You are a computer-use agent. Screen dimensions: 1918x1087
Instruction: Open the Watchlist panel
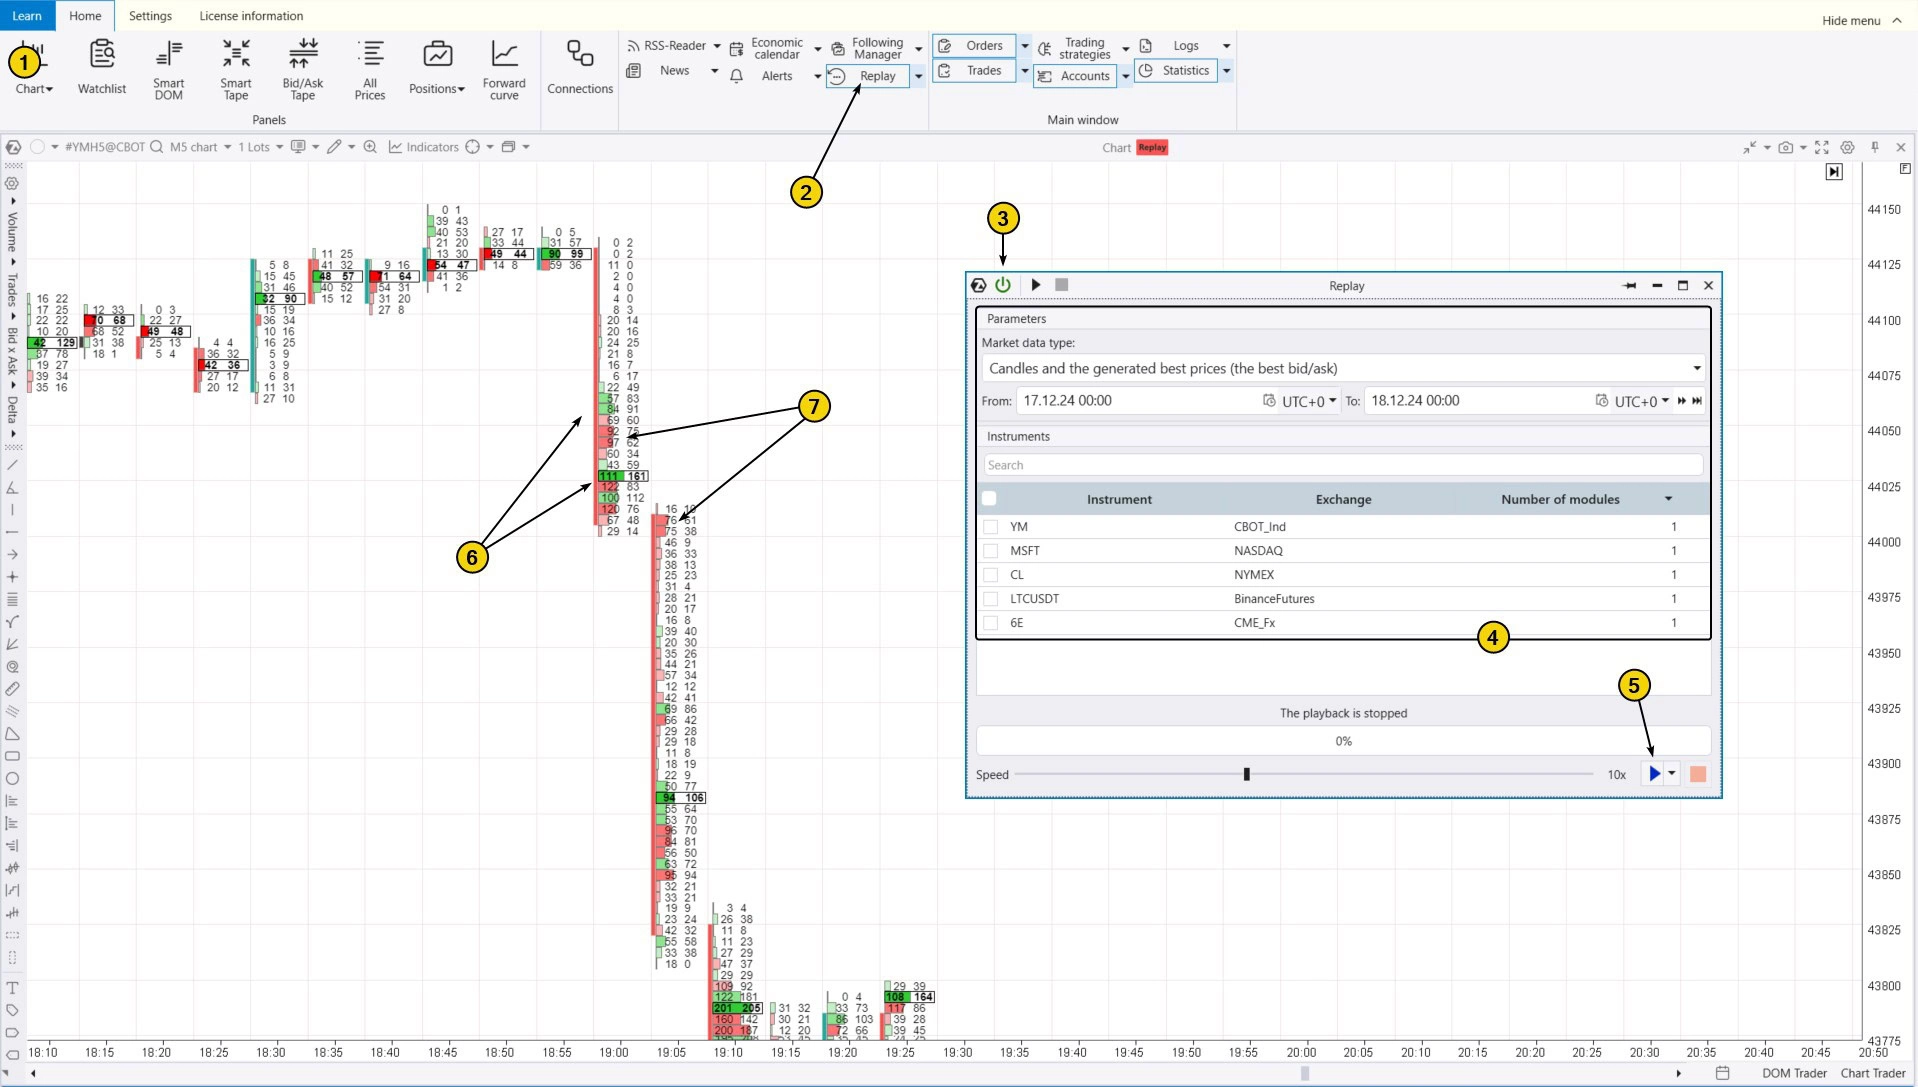point(102,68)
